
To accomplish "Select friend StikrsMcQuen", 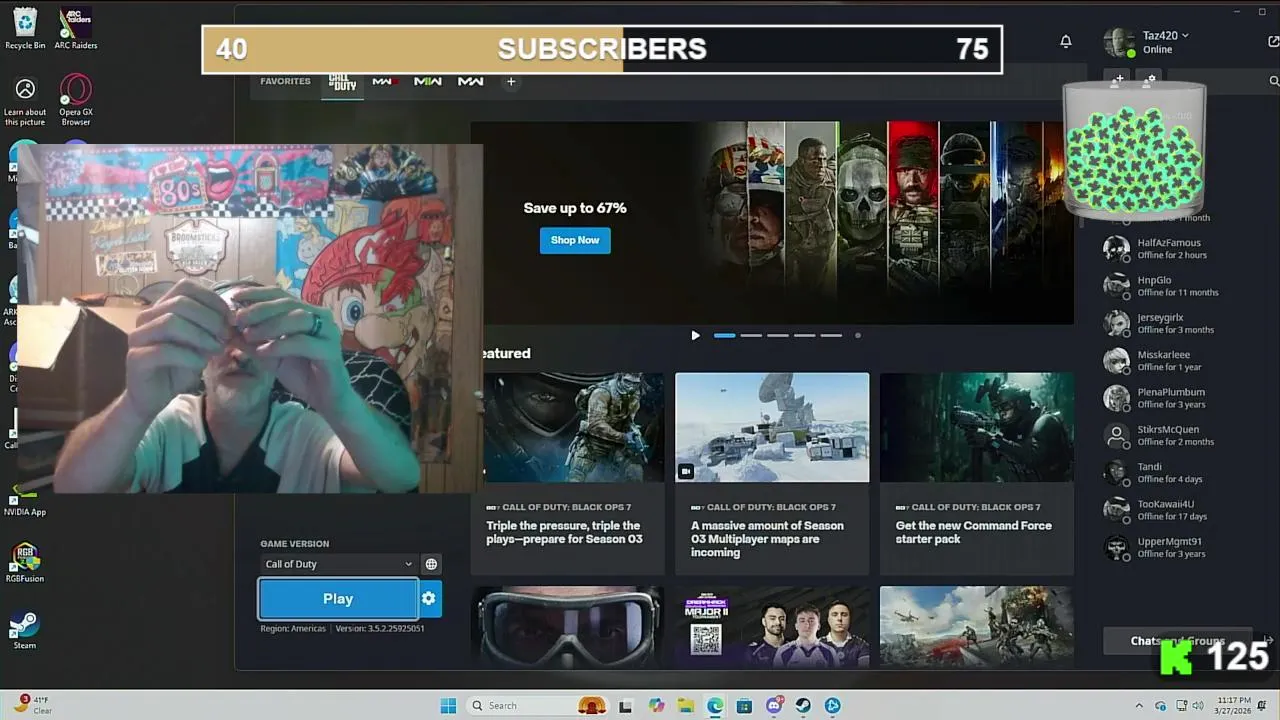I will (1180, 435).
